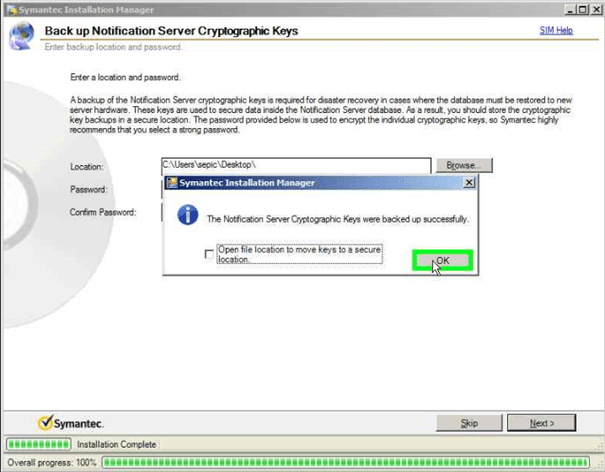Close the backup success popup dialog
605x472 pixels.
(469, 183)
